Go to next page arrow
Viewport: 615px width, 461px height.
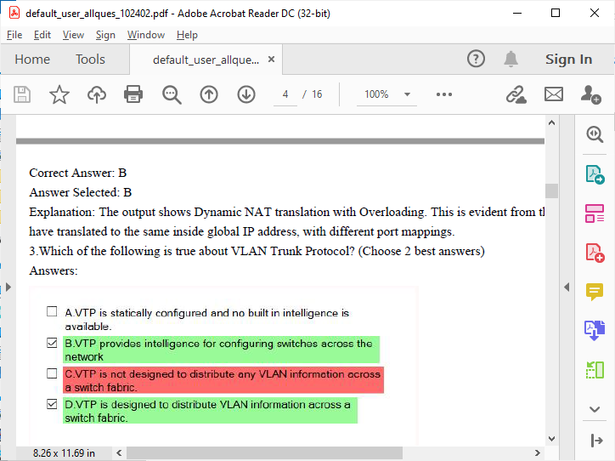246,95
